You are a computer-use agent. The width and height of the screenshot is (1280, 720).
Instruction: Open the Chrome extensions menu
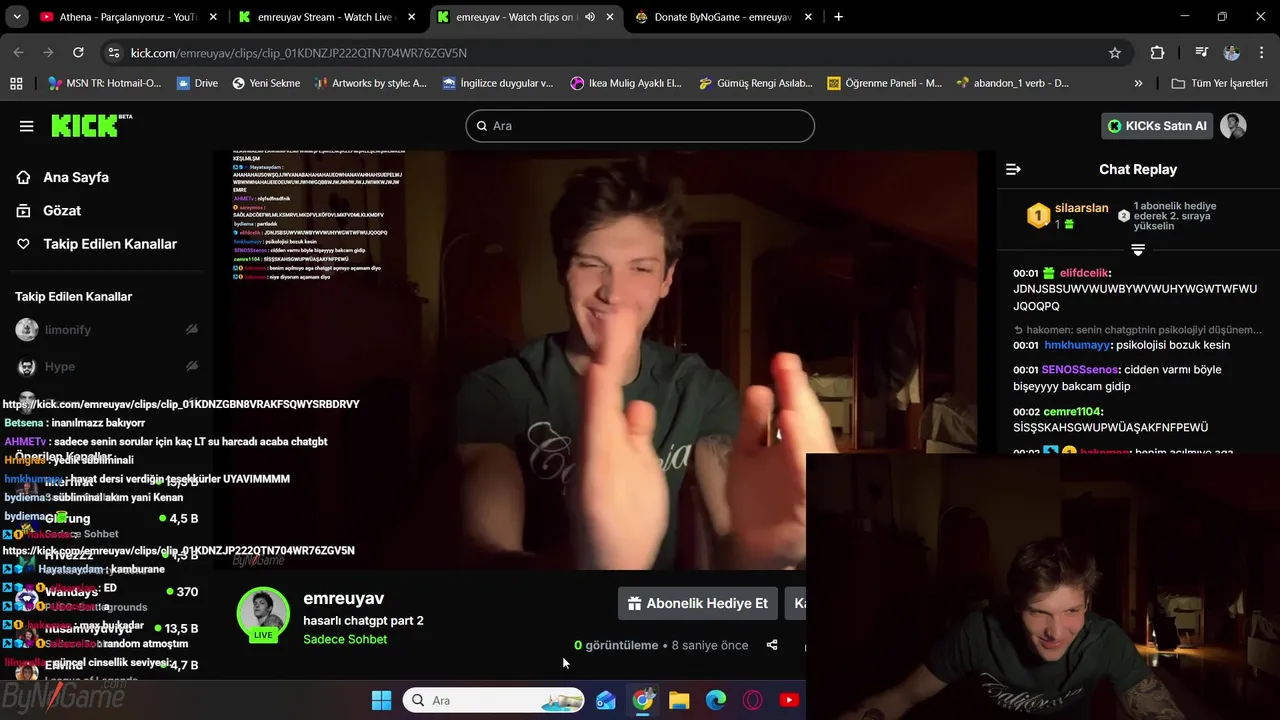tap(1157, 53)
